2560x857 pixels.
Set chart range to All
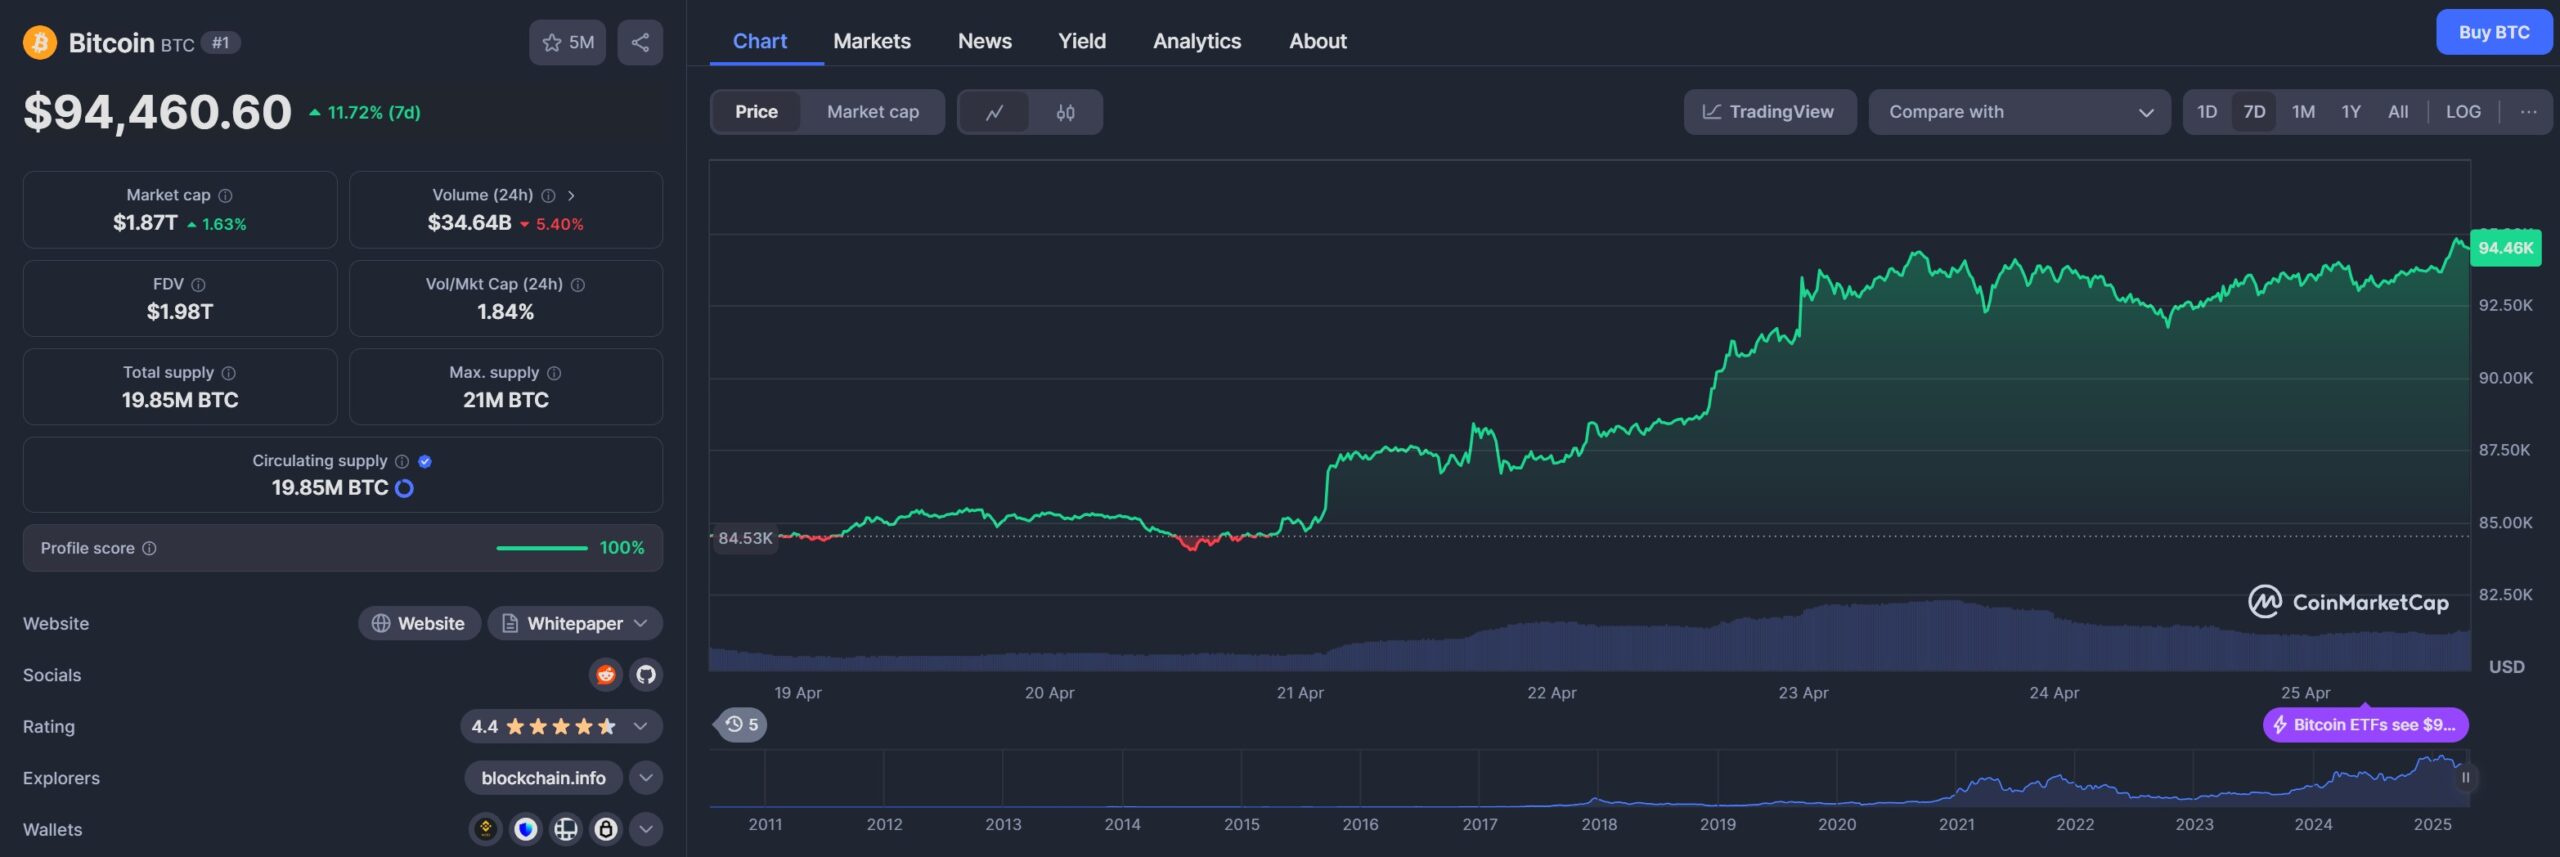(x=2398, y=112)
